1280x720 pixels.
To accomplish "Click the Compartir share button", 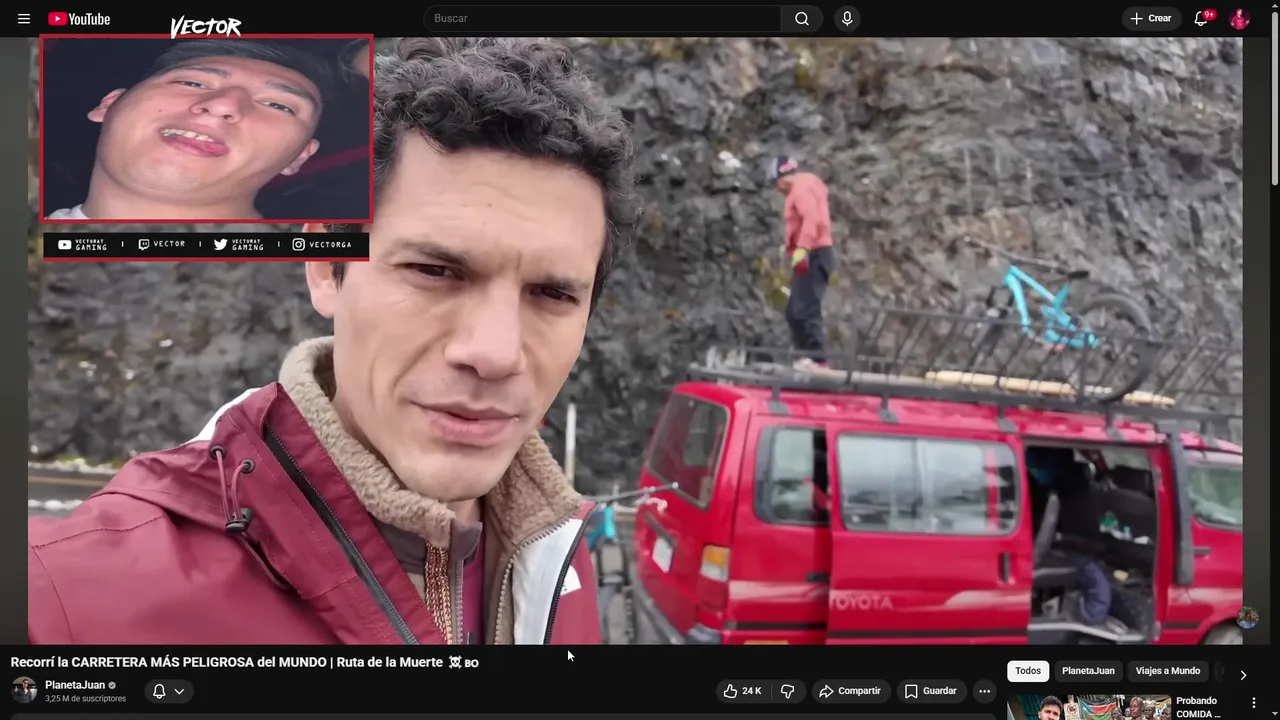I will [x=849, y=691].
